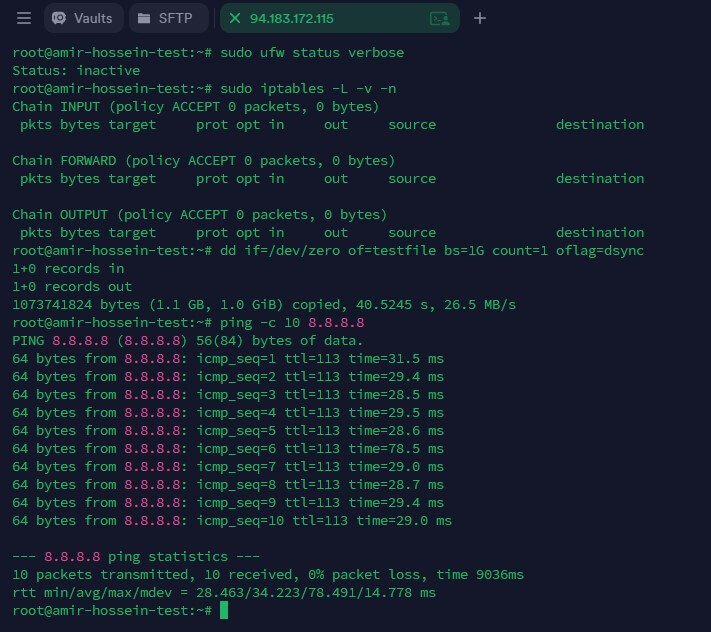Viewport: 711px width, 632px height.
Task: Click the icmp_seq=4 time=29.5 ms line
Action: click(228, 413)
